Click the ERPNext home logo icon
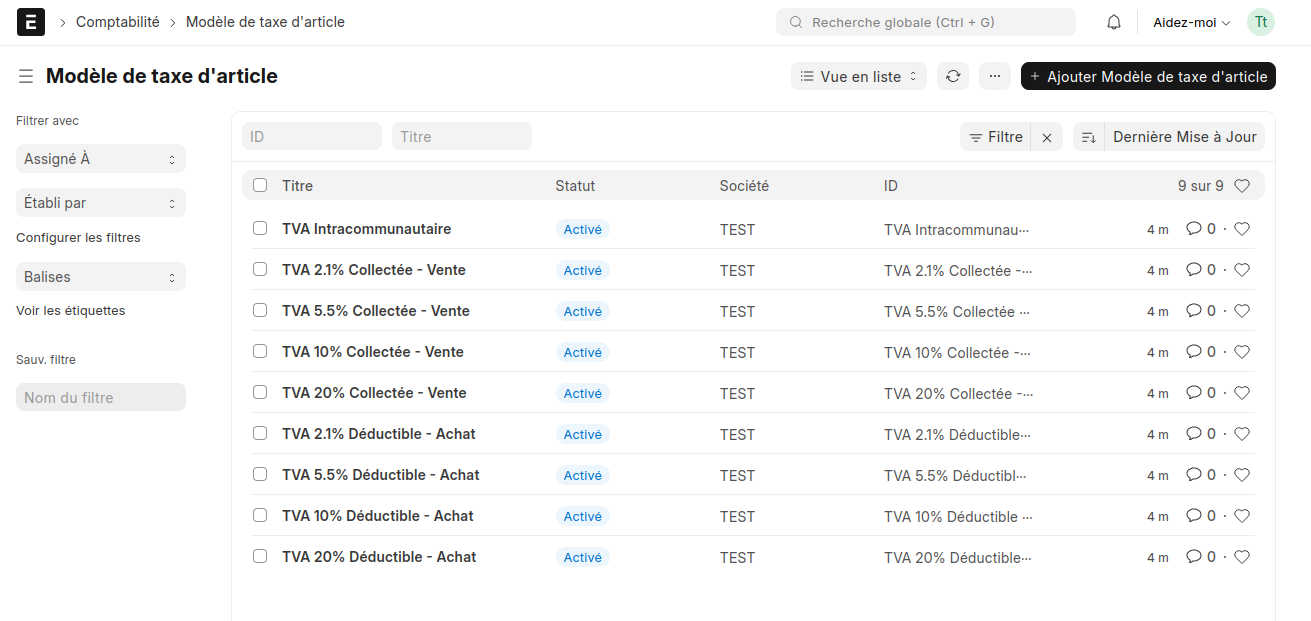The height and width of the screenshot is (621, 1311). coord(31,22)
